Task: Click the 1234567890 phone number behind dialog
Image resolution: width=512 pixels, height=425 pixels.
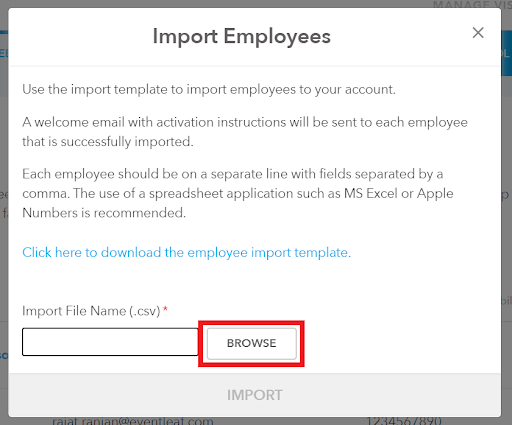Action: click(404, 421)
